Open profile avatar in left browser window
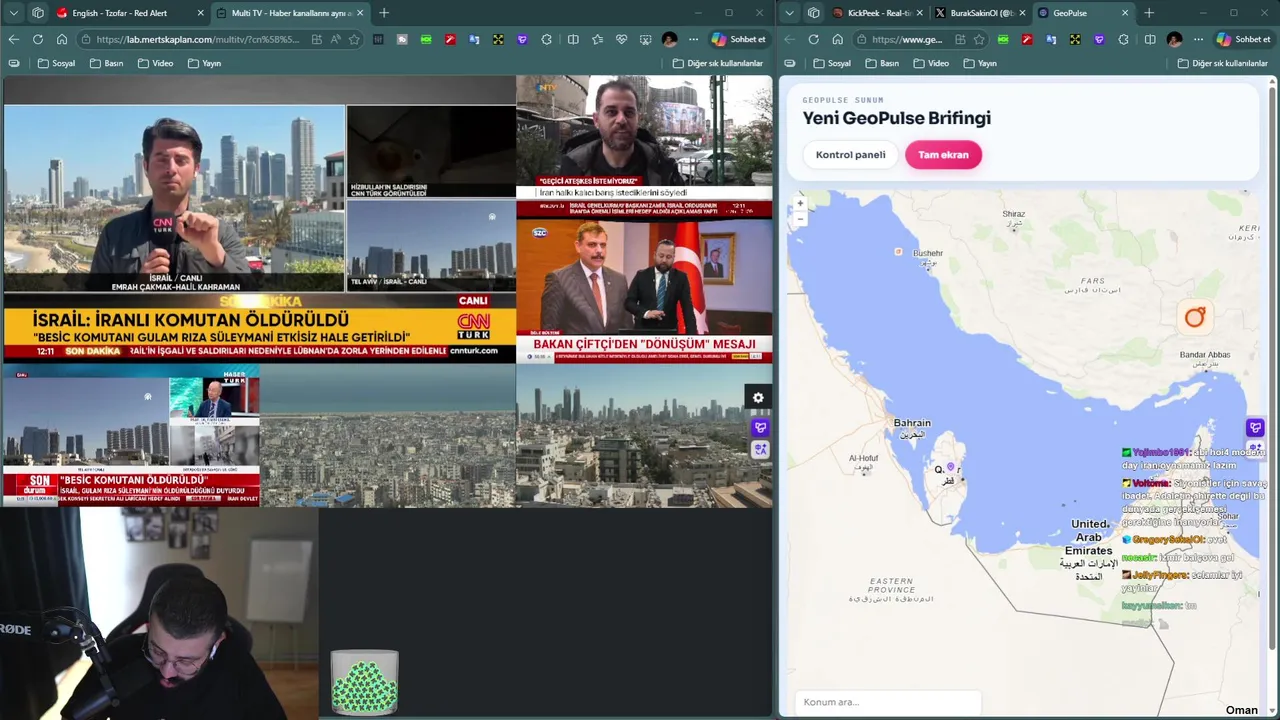The height and width of the screenshot is (720, 1280). pyautogui.click(x=669, y=39)
